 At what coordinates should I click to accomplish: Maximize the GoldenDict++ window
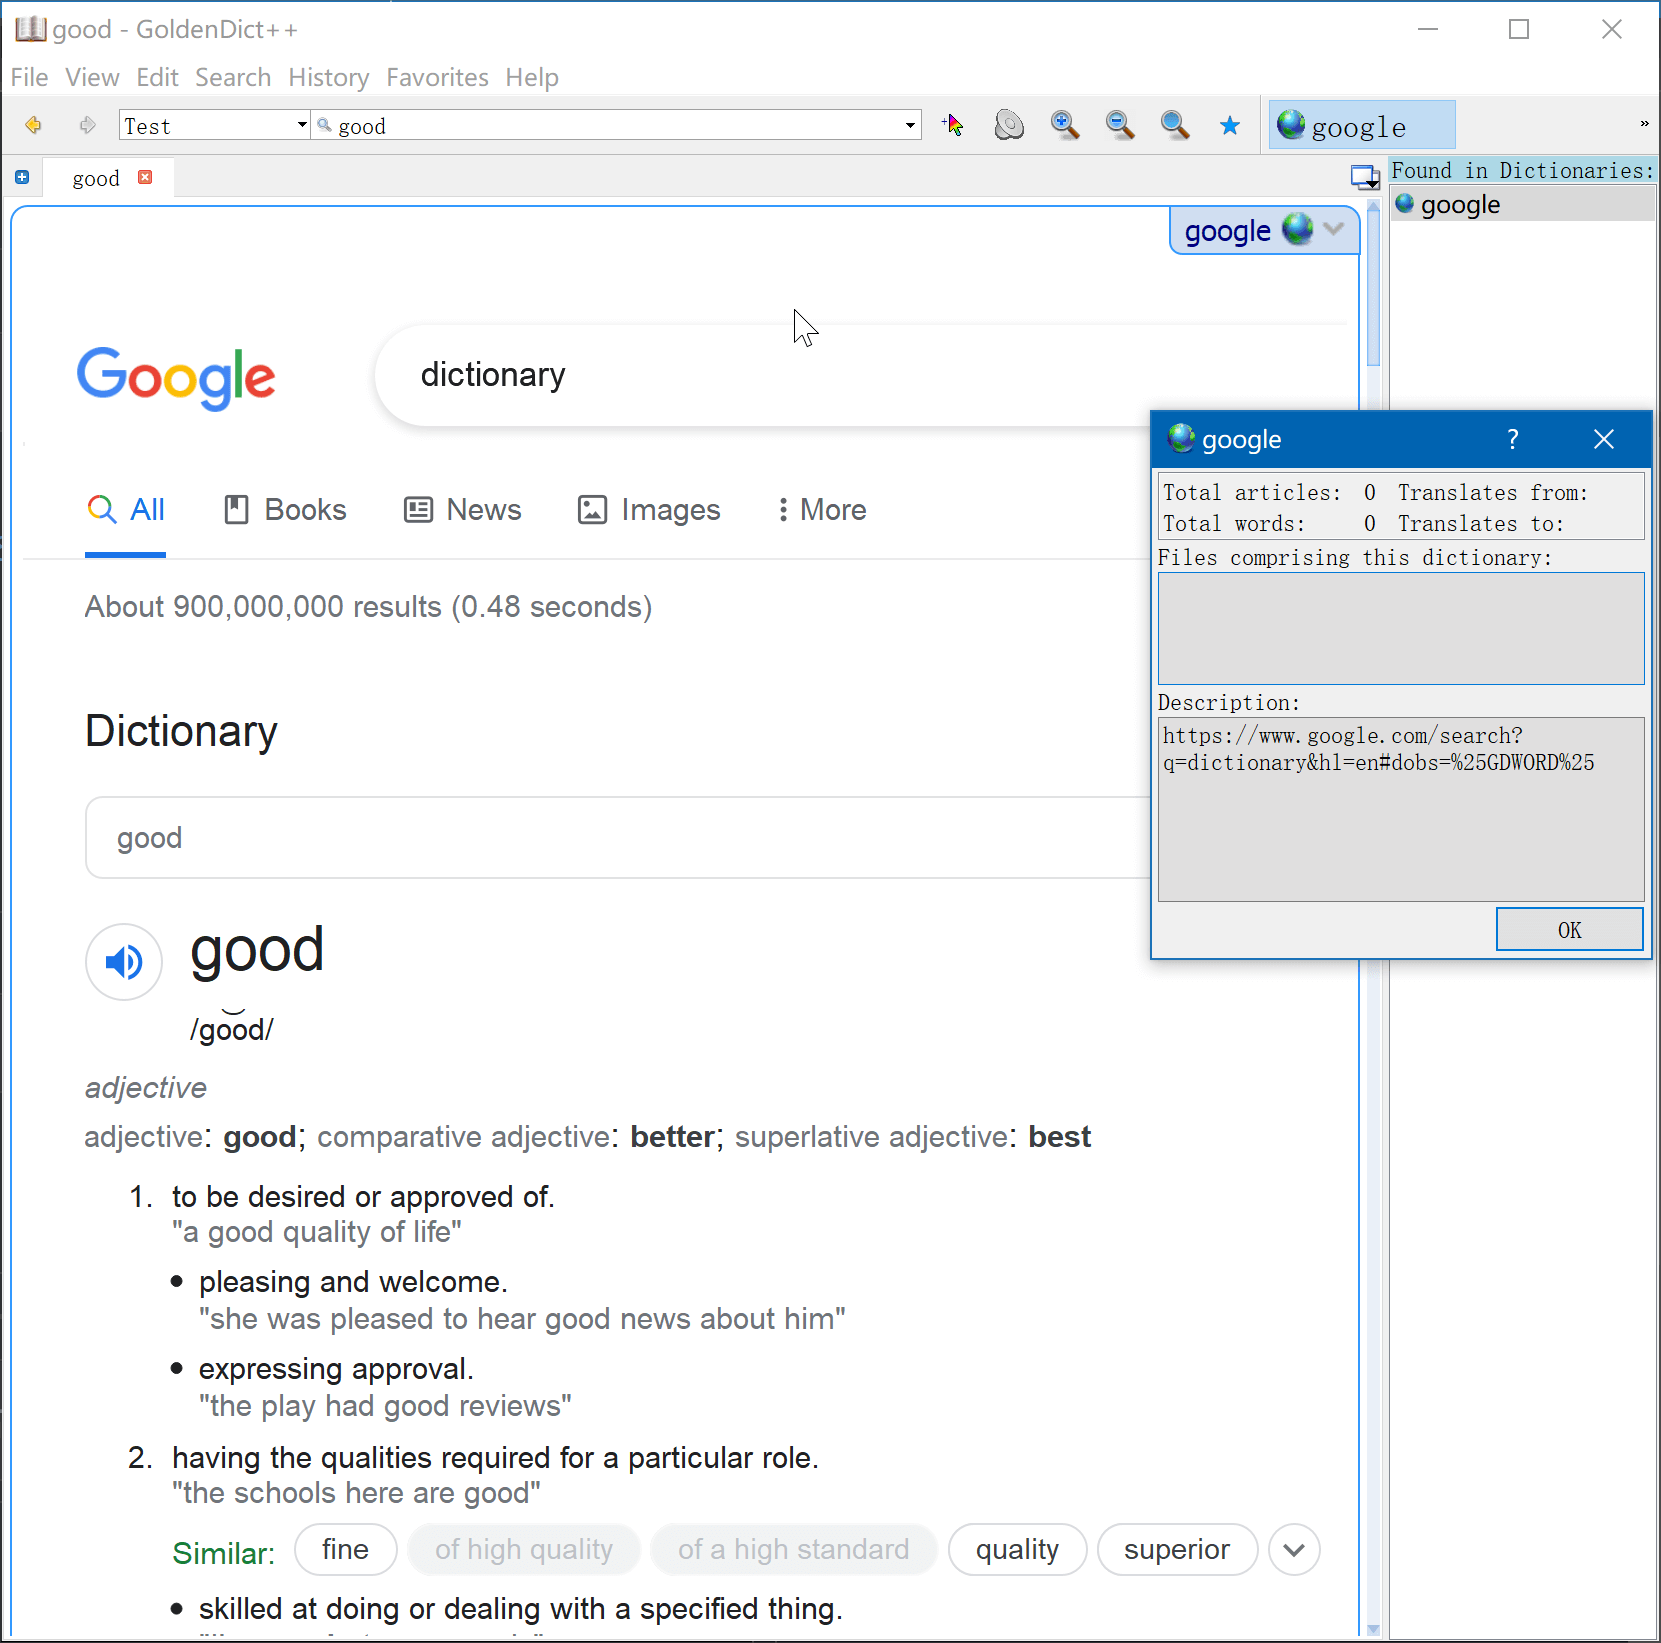1519,29
